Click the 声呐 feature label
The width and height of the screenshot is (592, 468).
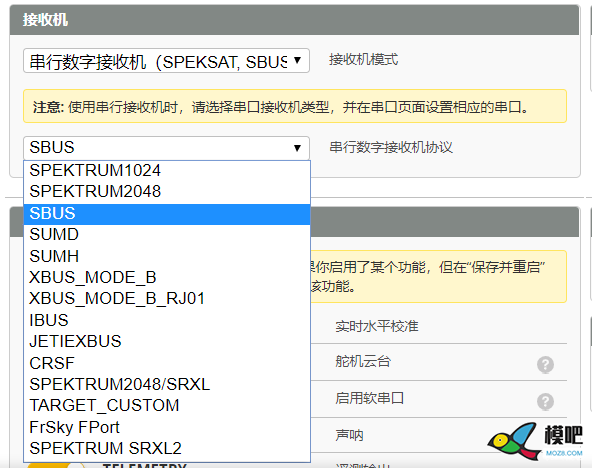point(349,435)
